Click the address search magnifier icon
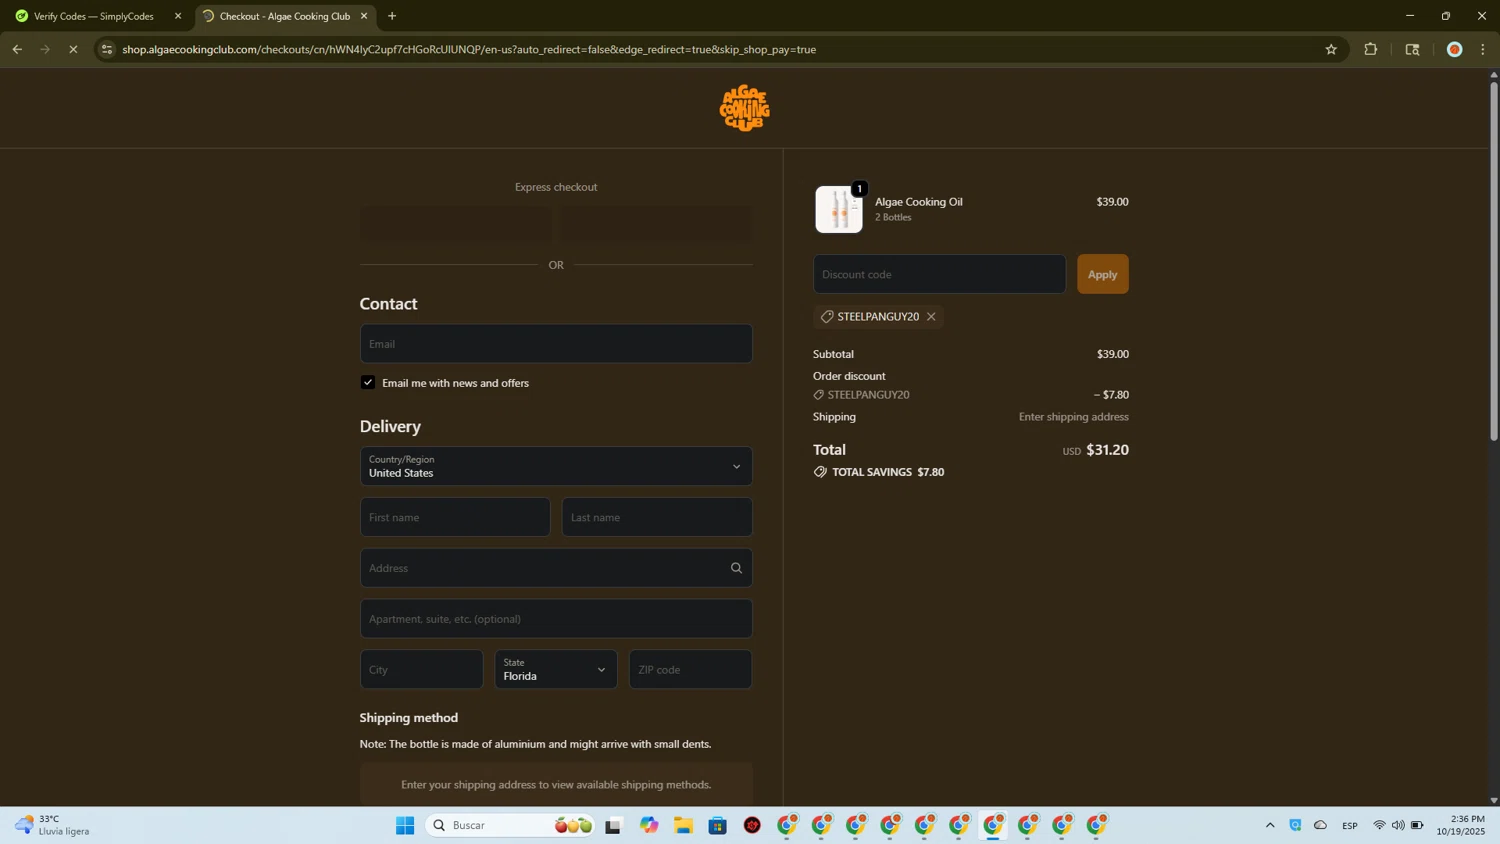This screenshot has width=1500, height=844. pos(736,568)
